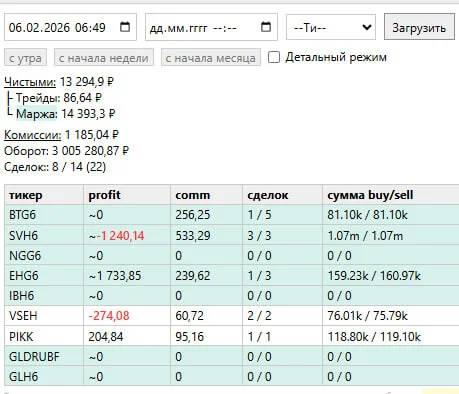Click the тикер column header
459x394 pixels.
44,195
